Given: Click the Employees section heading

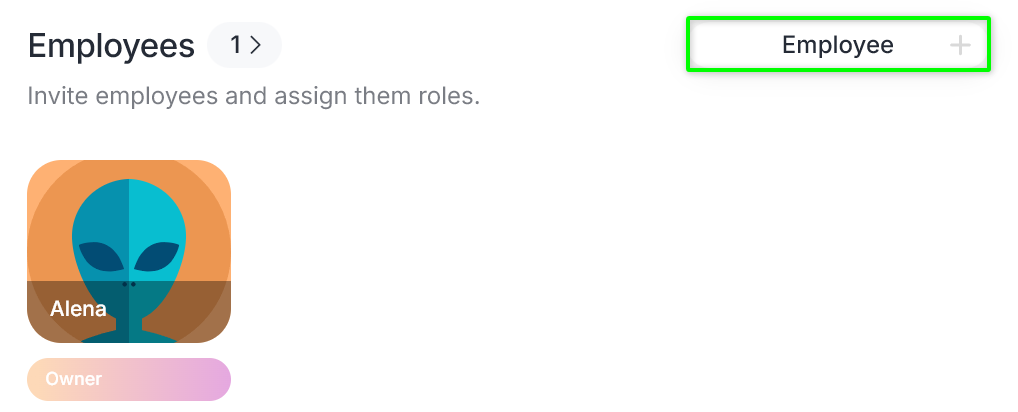Looking at the screenshot, I should coord(110,45).
